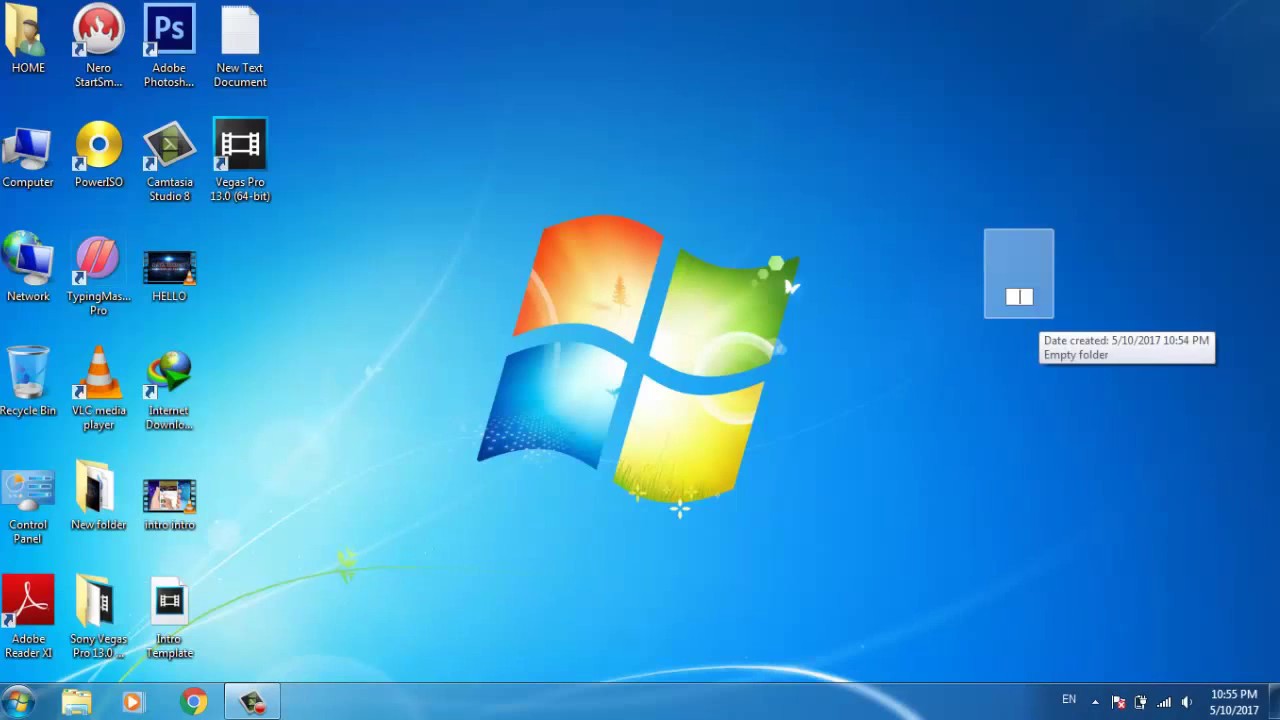1280x720 pixels.
Task: Click the EN language indicator
Action: click(x=1069, y=699)
